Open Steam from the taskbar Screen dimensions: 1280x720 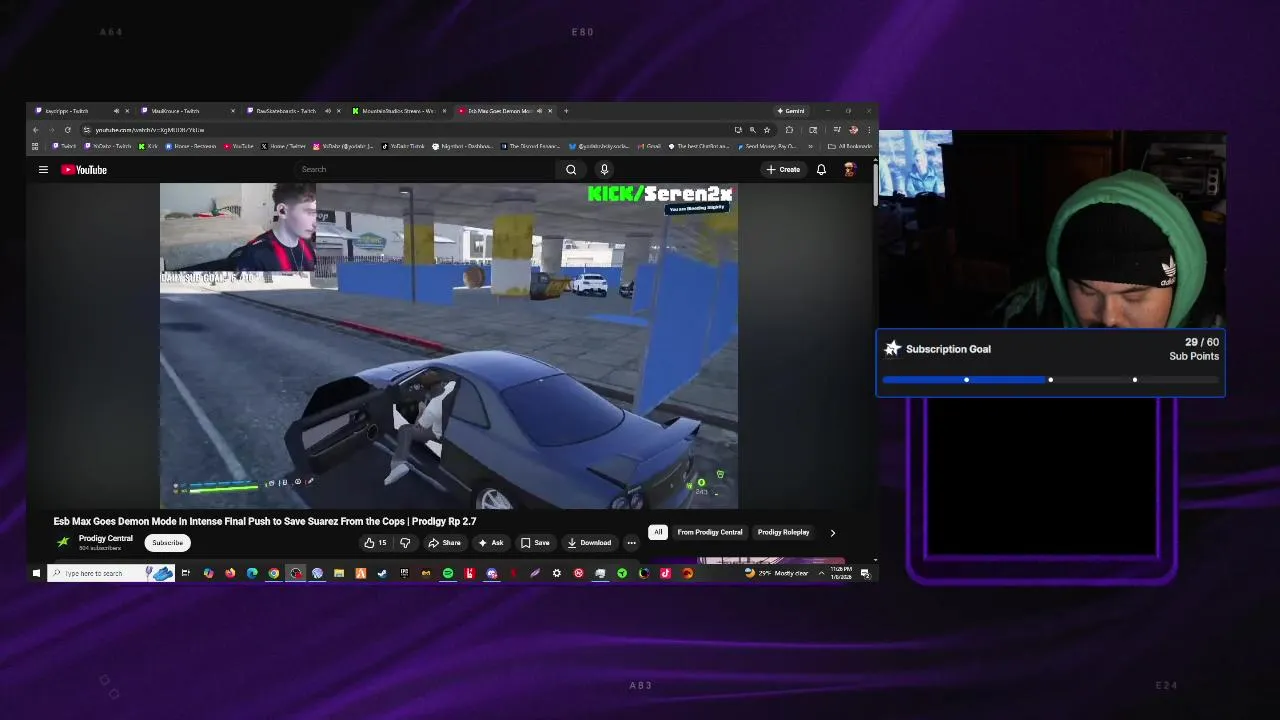[382, 573]
